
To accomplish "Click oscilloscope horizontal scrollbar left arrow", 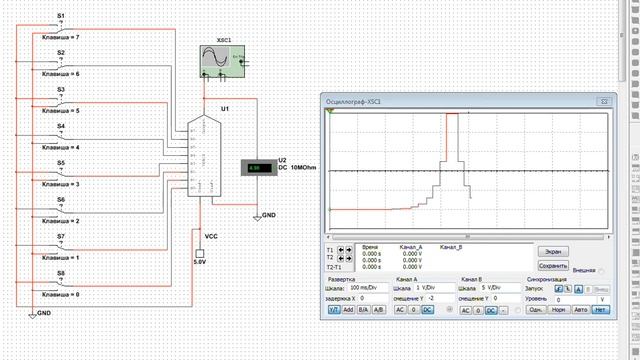I will 328,237.
